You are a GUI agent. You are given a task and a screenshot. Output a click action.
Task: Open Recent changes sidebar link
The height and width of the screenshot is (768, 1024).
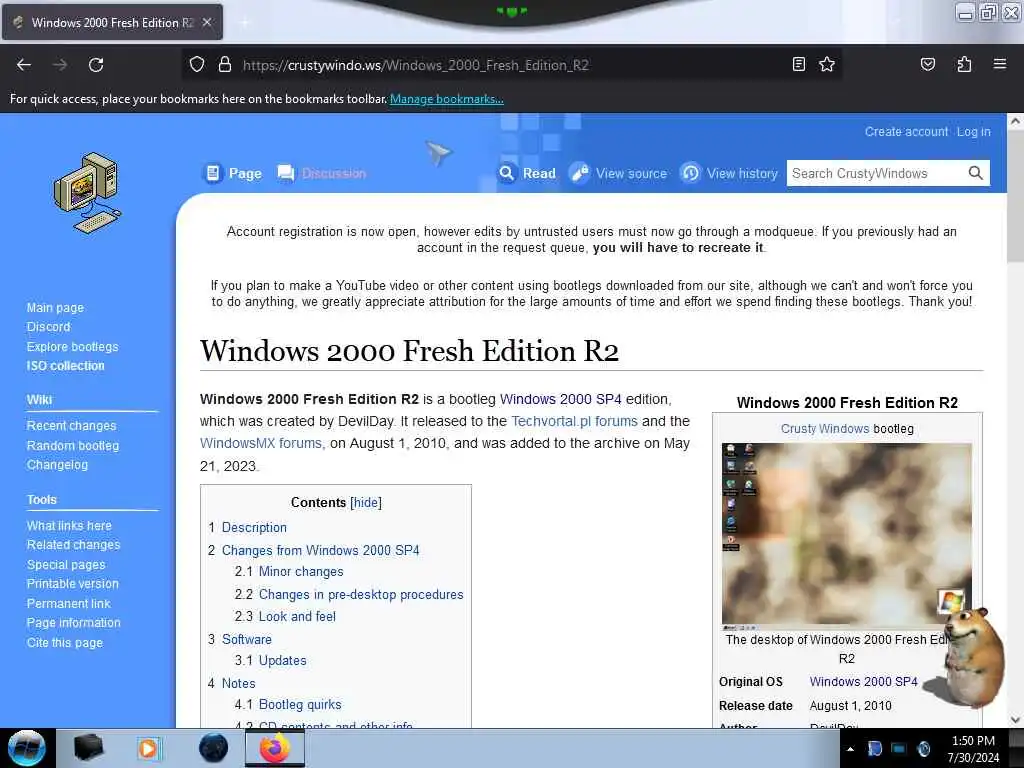click(71, 426)
